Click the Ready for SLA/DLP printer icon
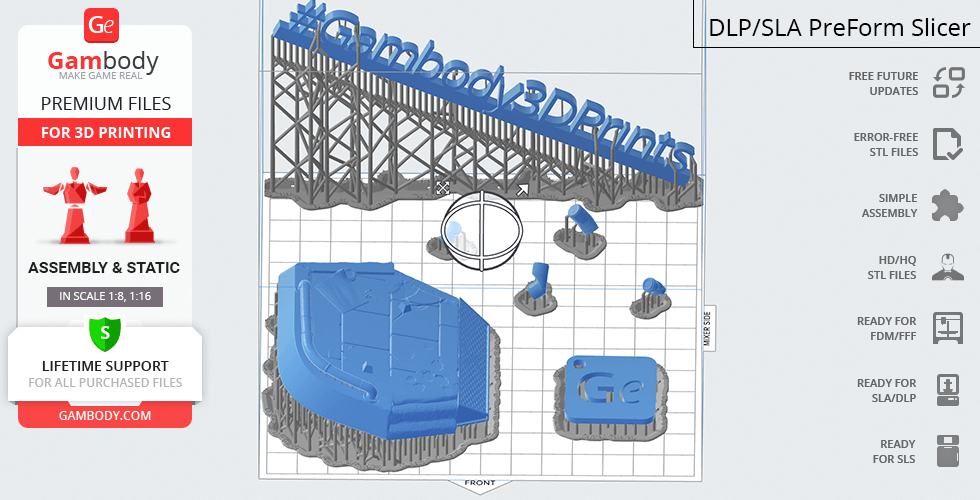 click(x=947, y=389)
